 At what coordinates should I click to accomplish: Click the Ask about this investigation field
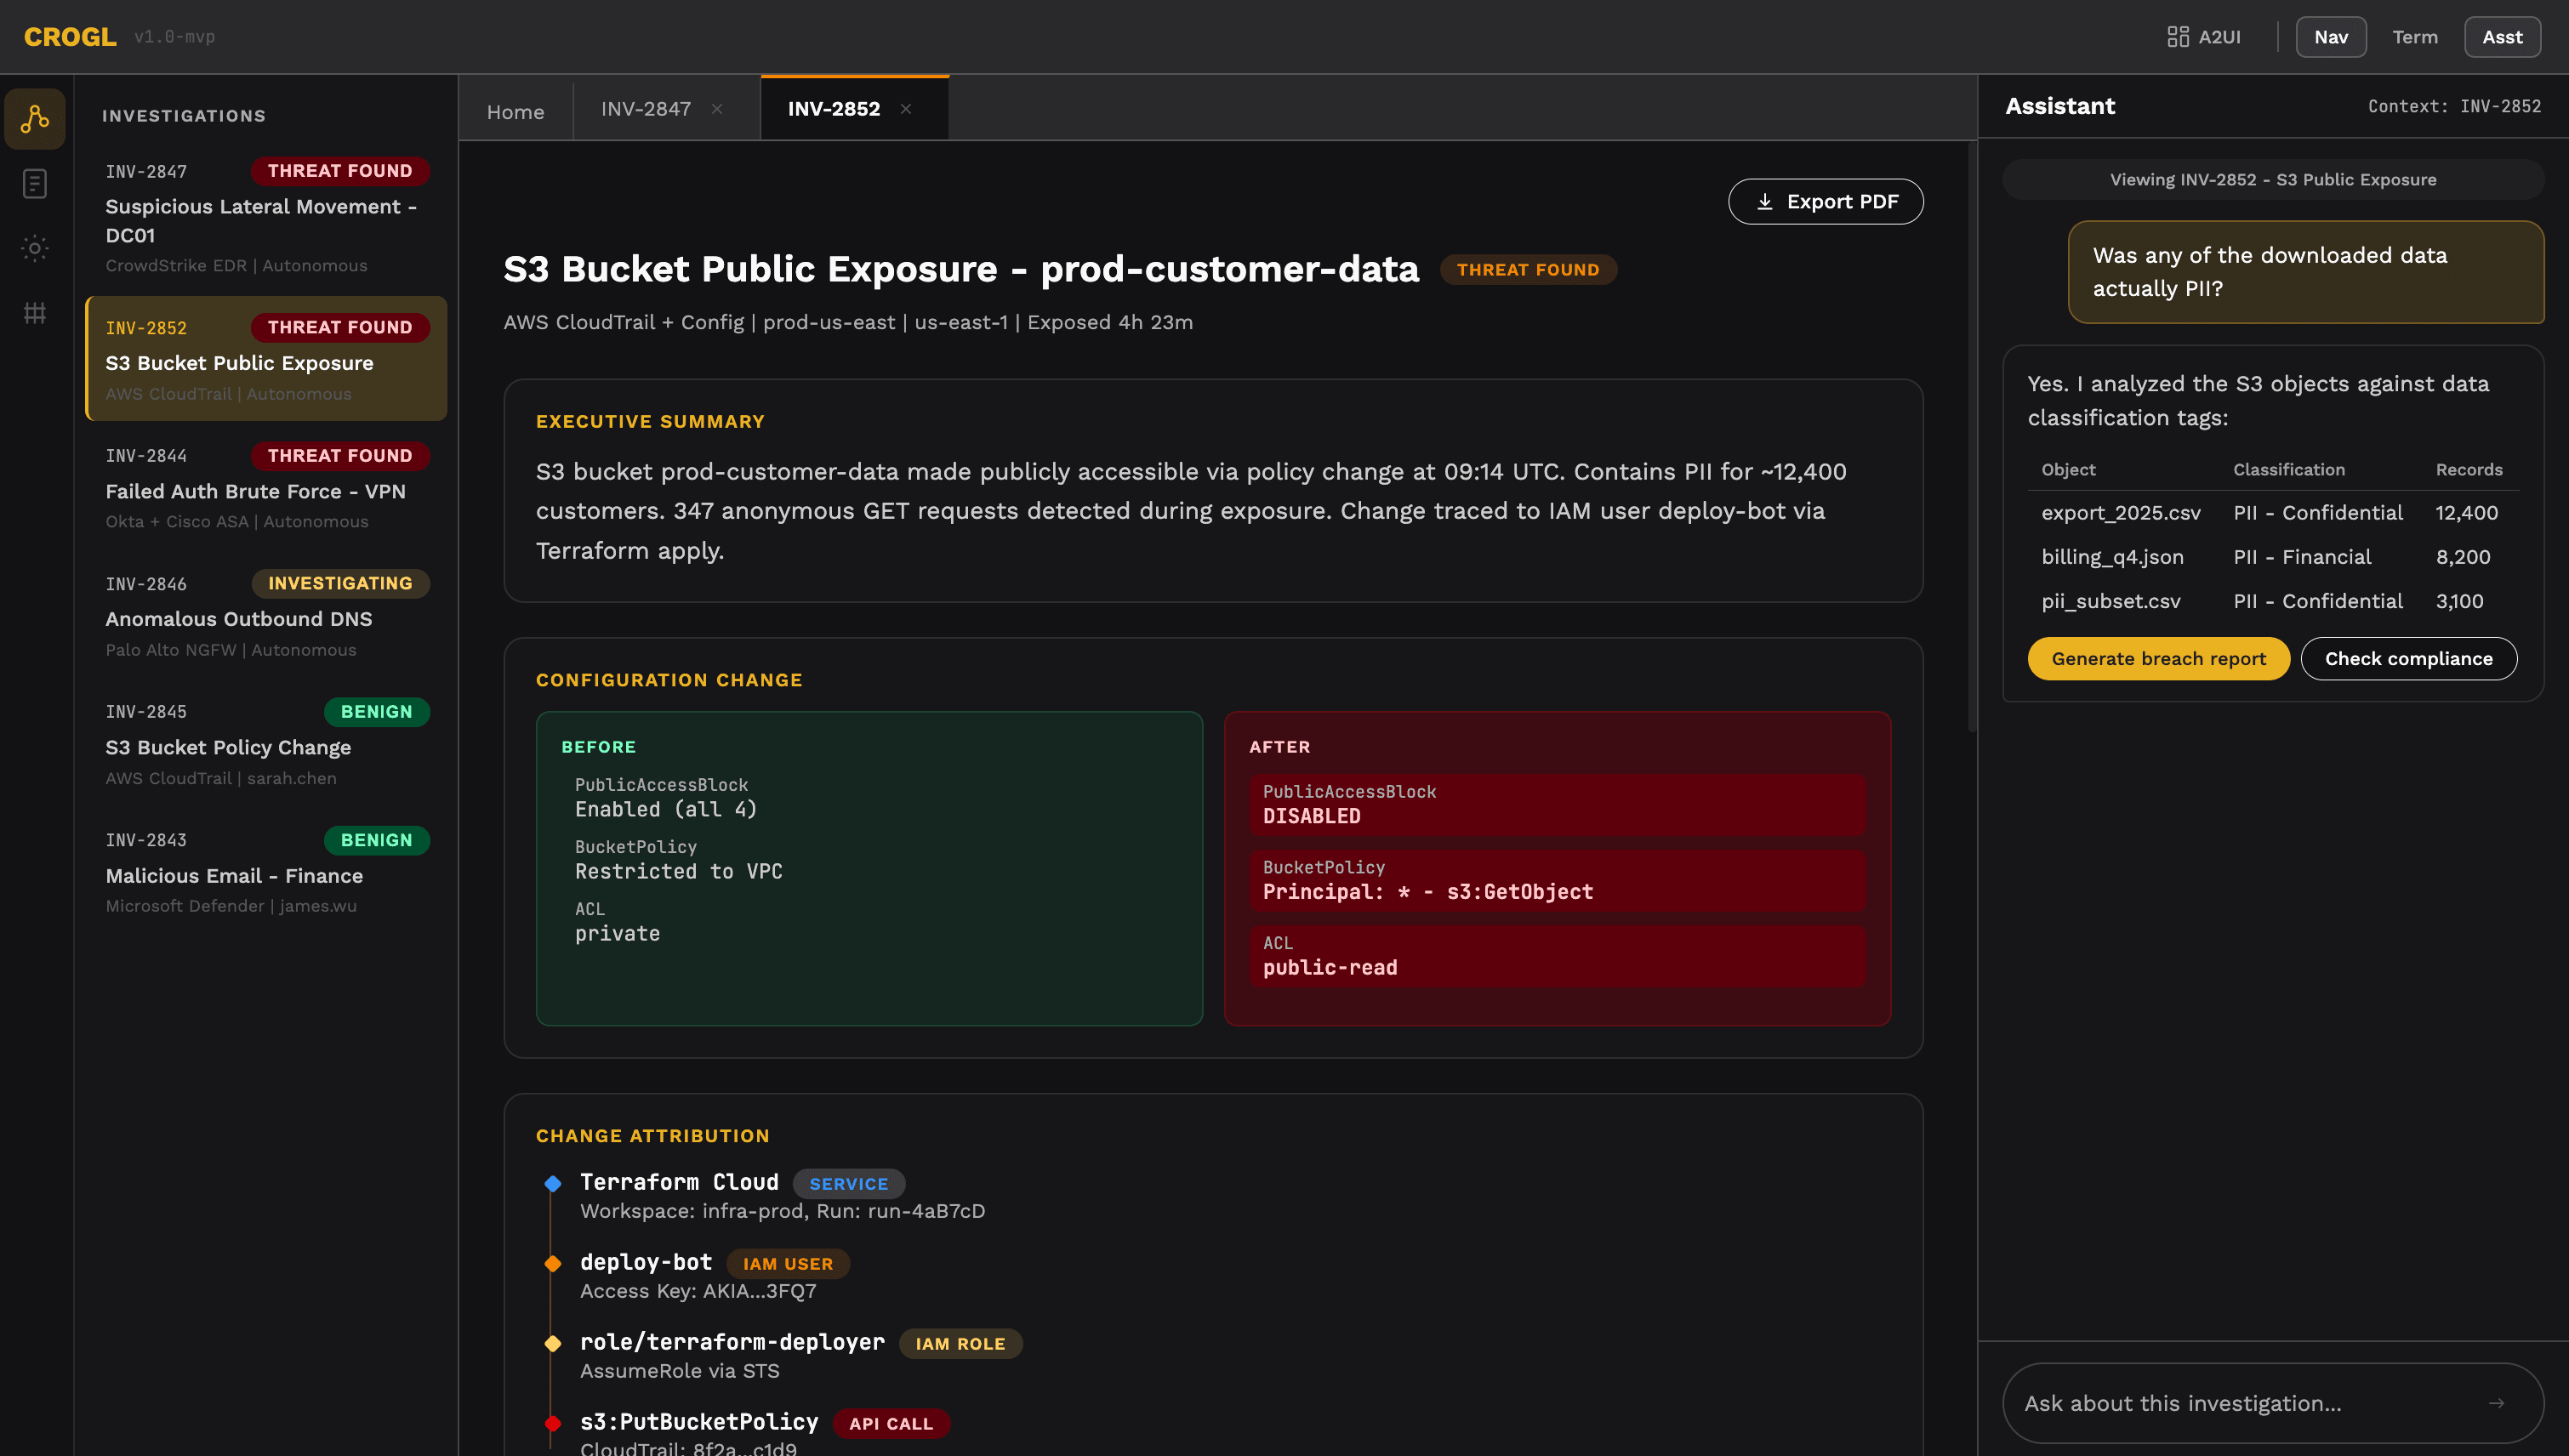pos(2200,1402)
